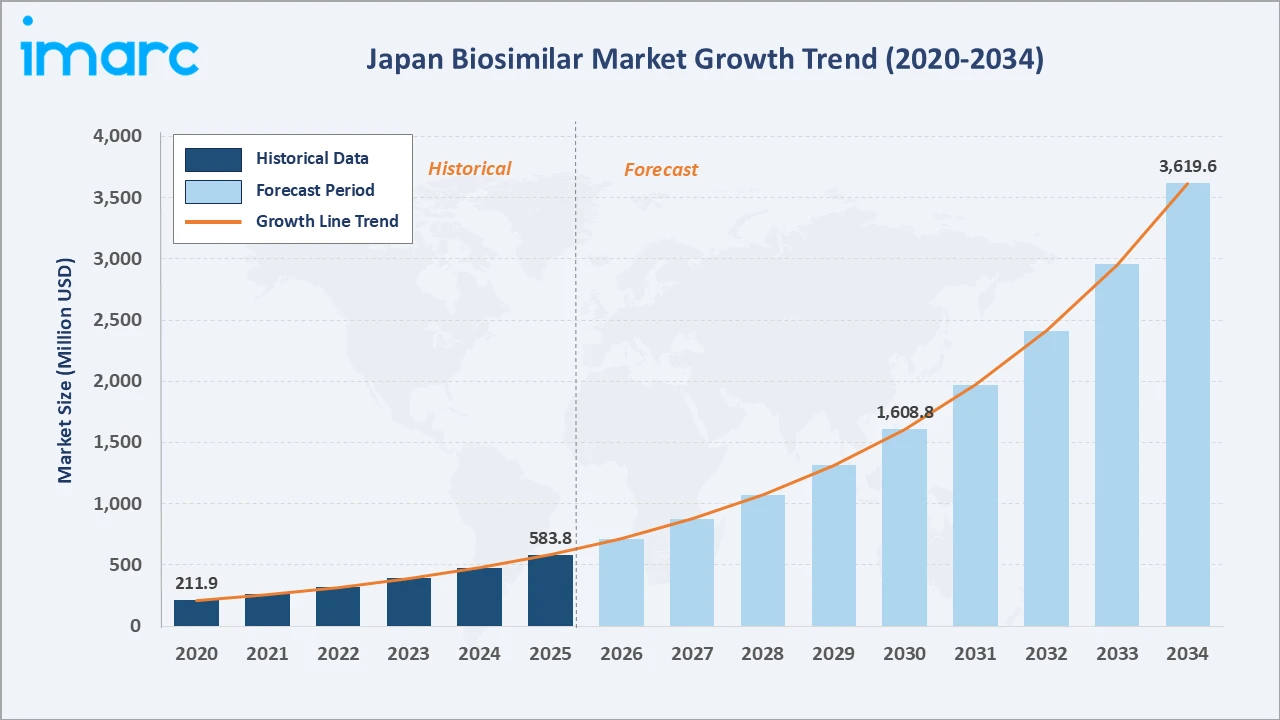Screen dimensions: 1280x720
Task: Click the 2021 bar
Action: tap(267, 610)
